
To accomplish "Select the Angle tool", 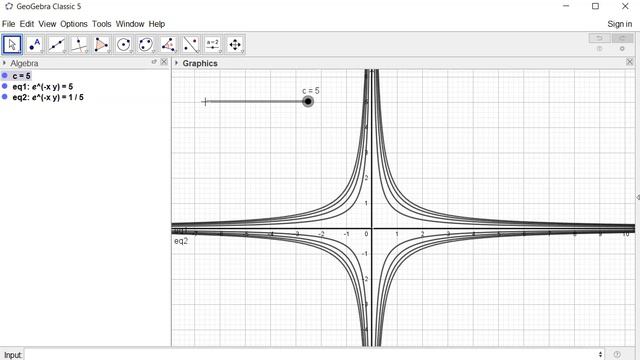I will tap(168, 44).
